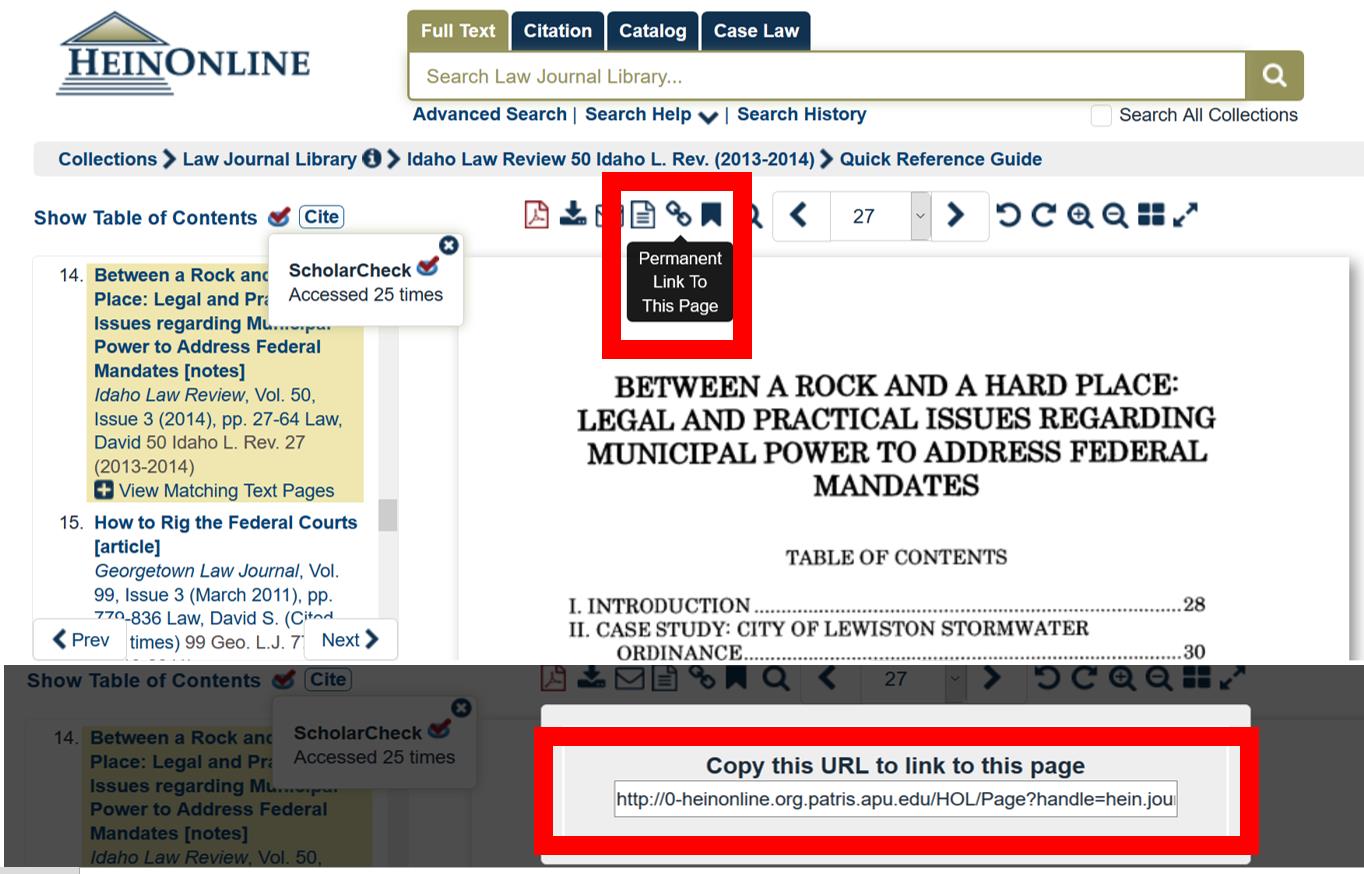Open the Search History link

[x=802, y=114]
